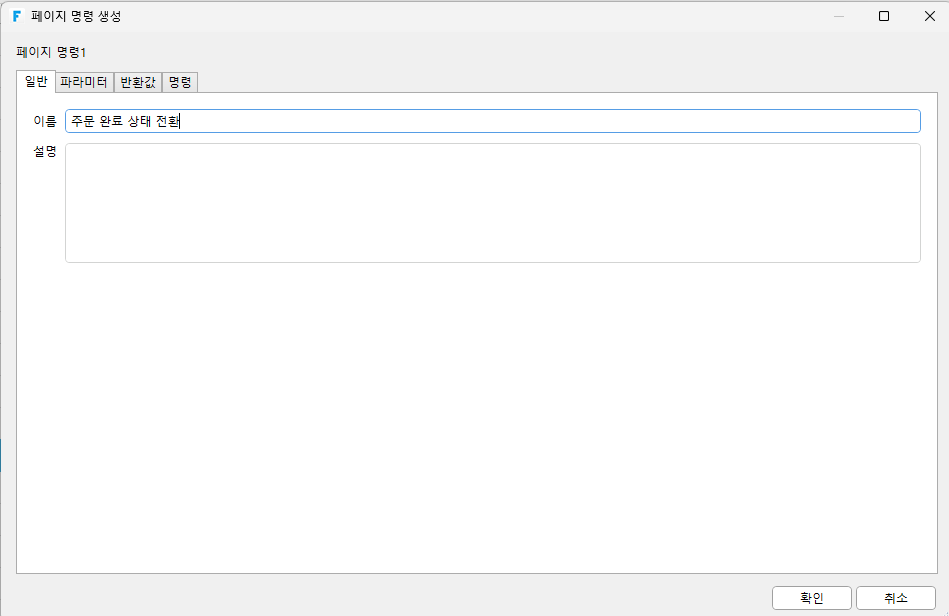Click the blue F application icon in title bar

[17, 16]
